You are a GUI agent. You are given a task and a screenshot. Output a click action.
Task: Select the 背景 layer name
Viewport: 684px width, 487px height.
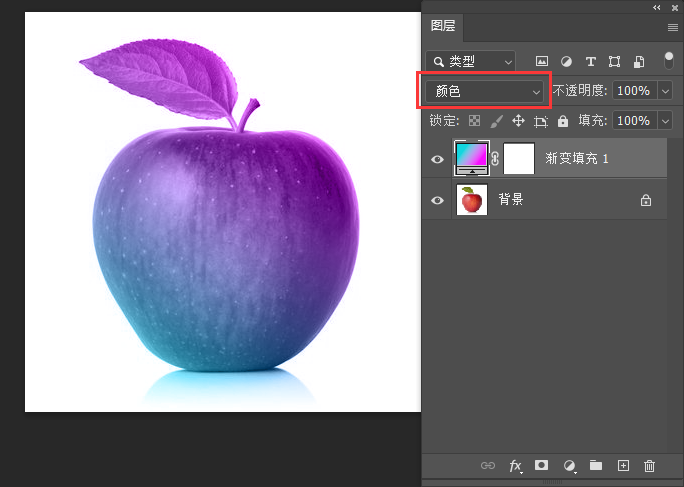[x=511, y=199]
